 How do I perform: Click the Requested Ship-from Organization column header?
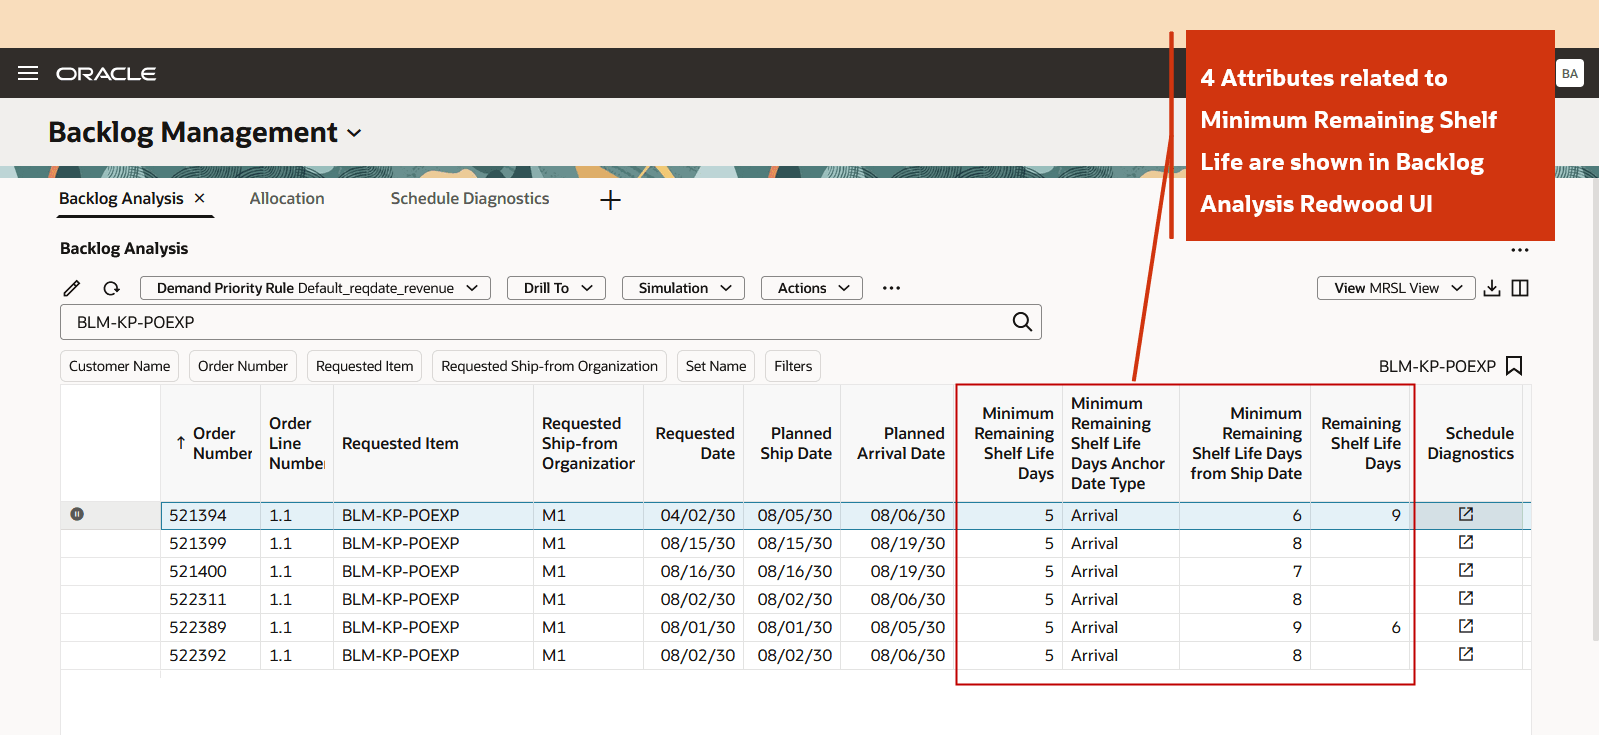[x=588, y=443]
